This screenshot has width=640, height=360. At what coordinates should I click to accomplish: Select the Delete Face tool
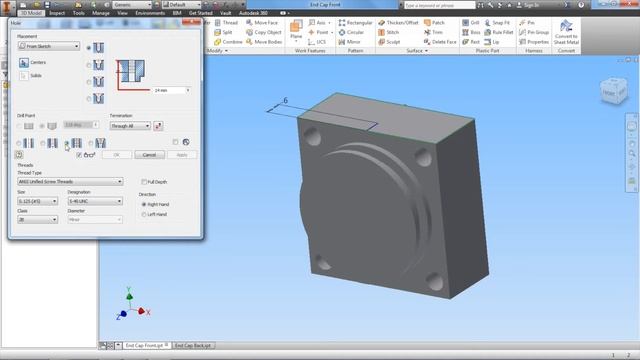pos(440,42)
